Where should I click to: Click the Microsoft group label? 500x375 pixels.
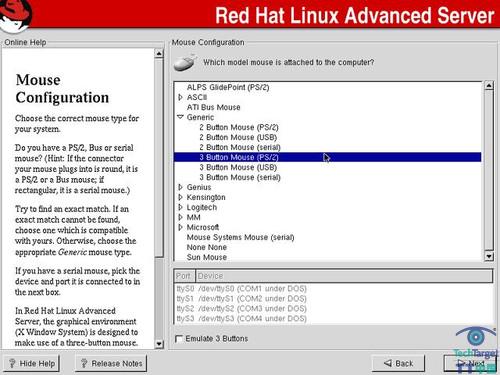[203, 227]
